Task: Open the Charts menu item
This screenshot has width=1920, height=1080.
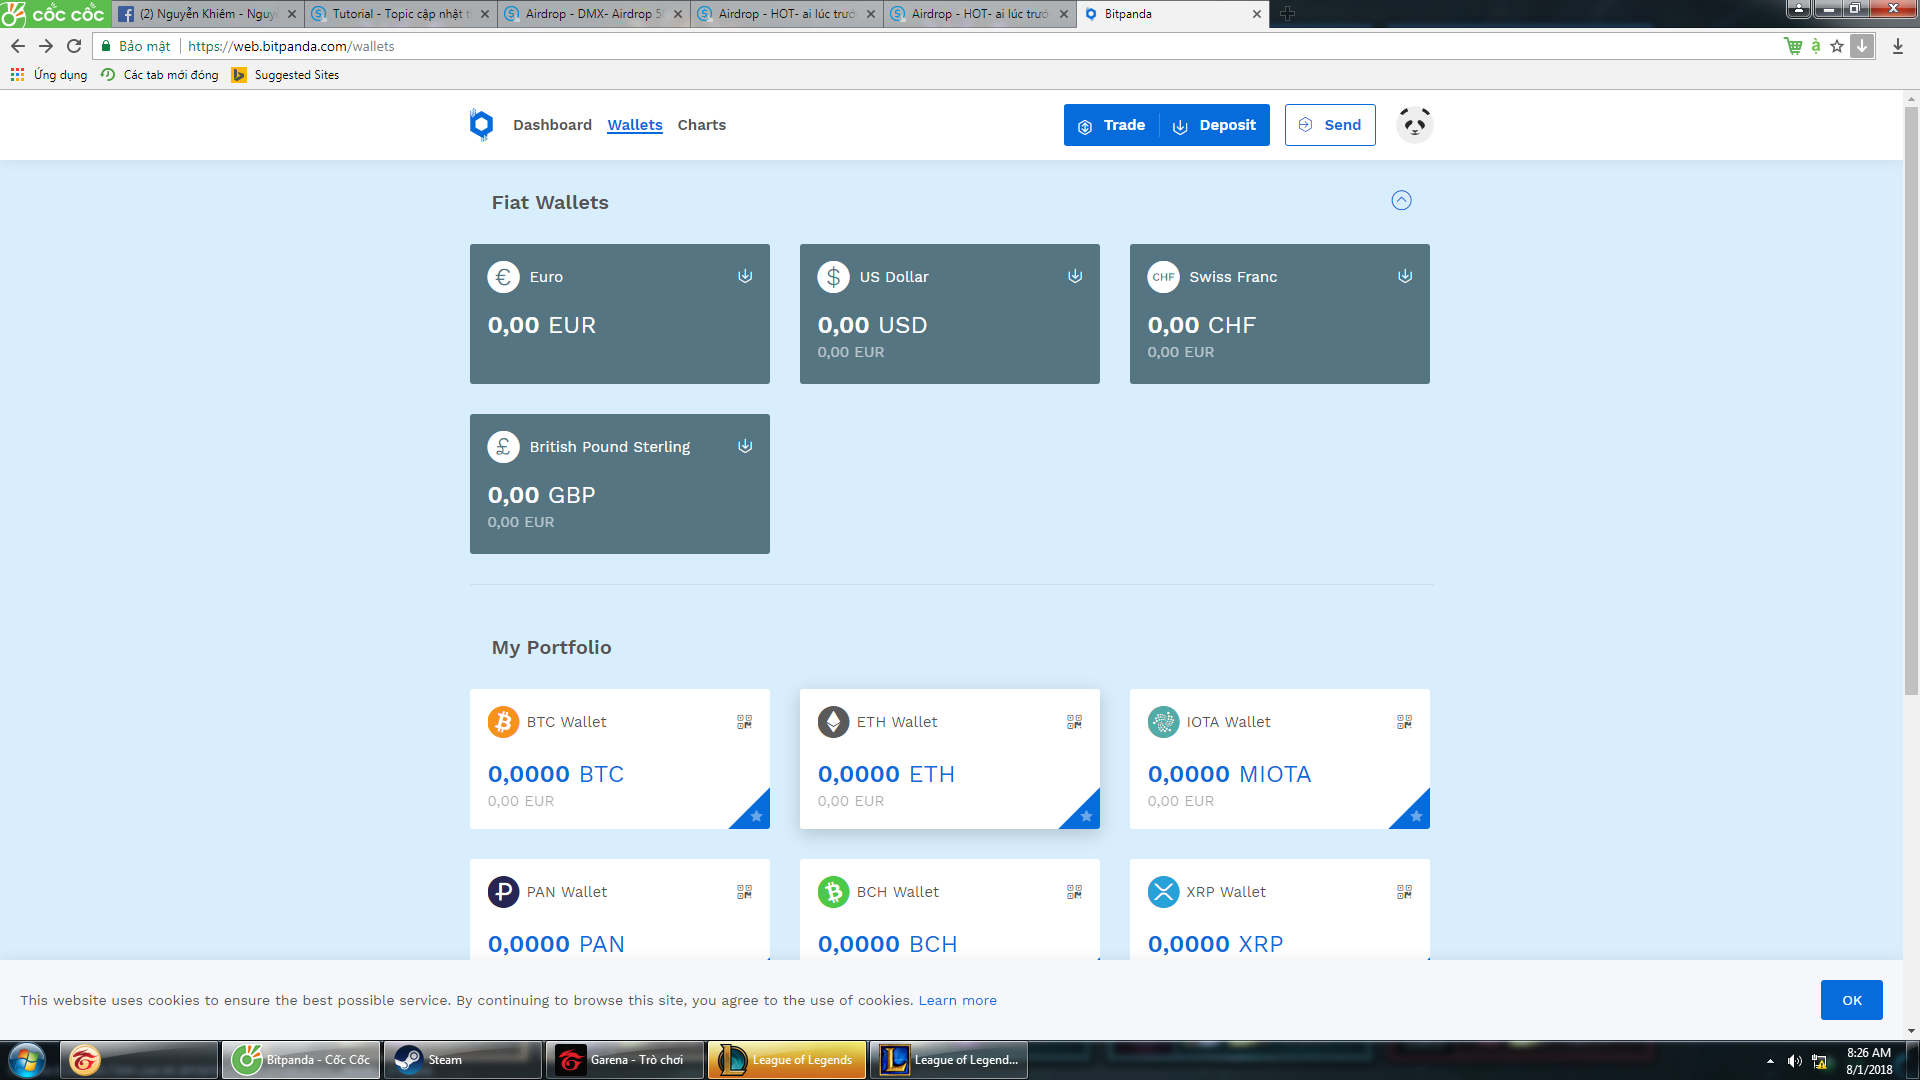Action: [701, 125]
